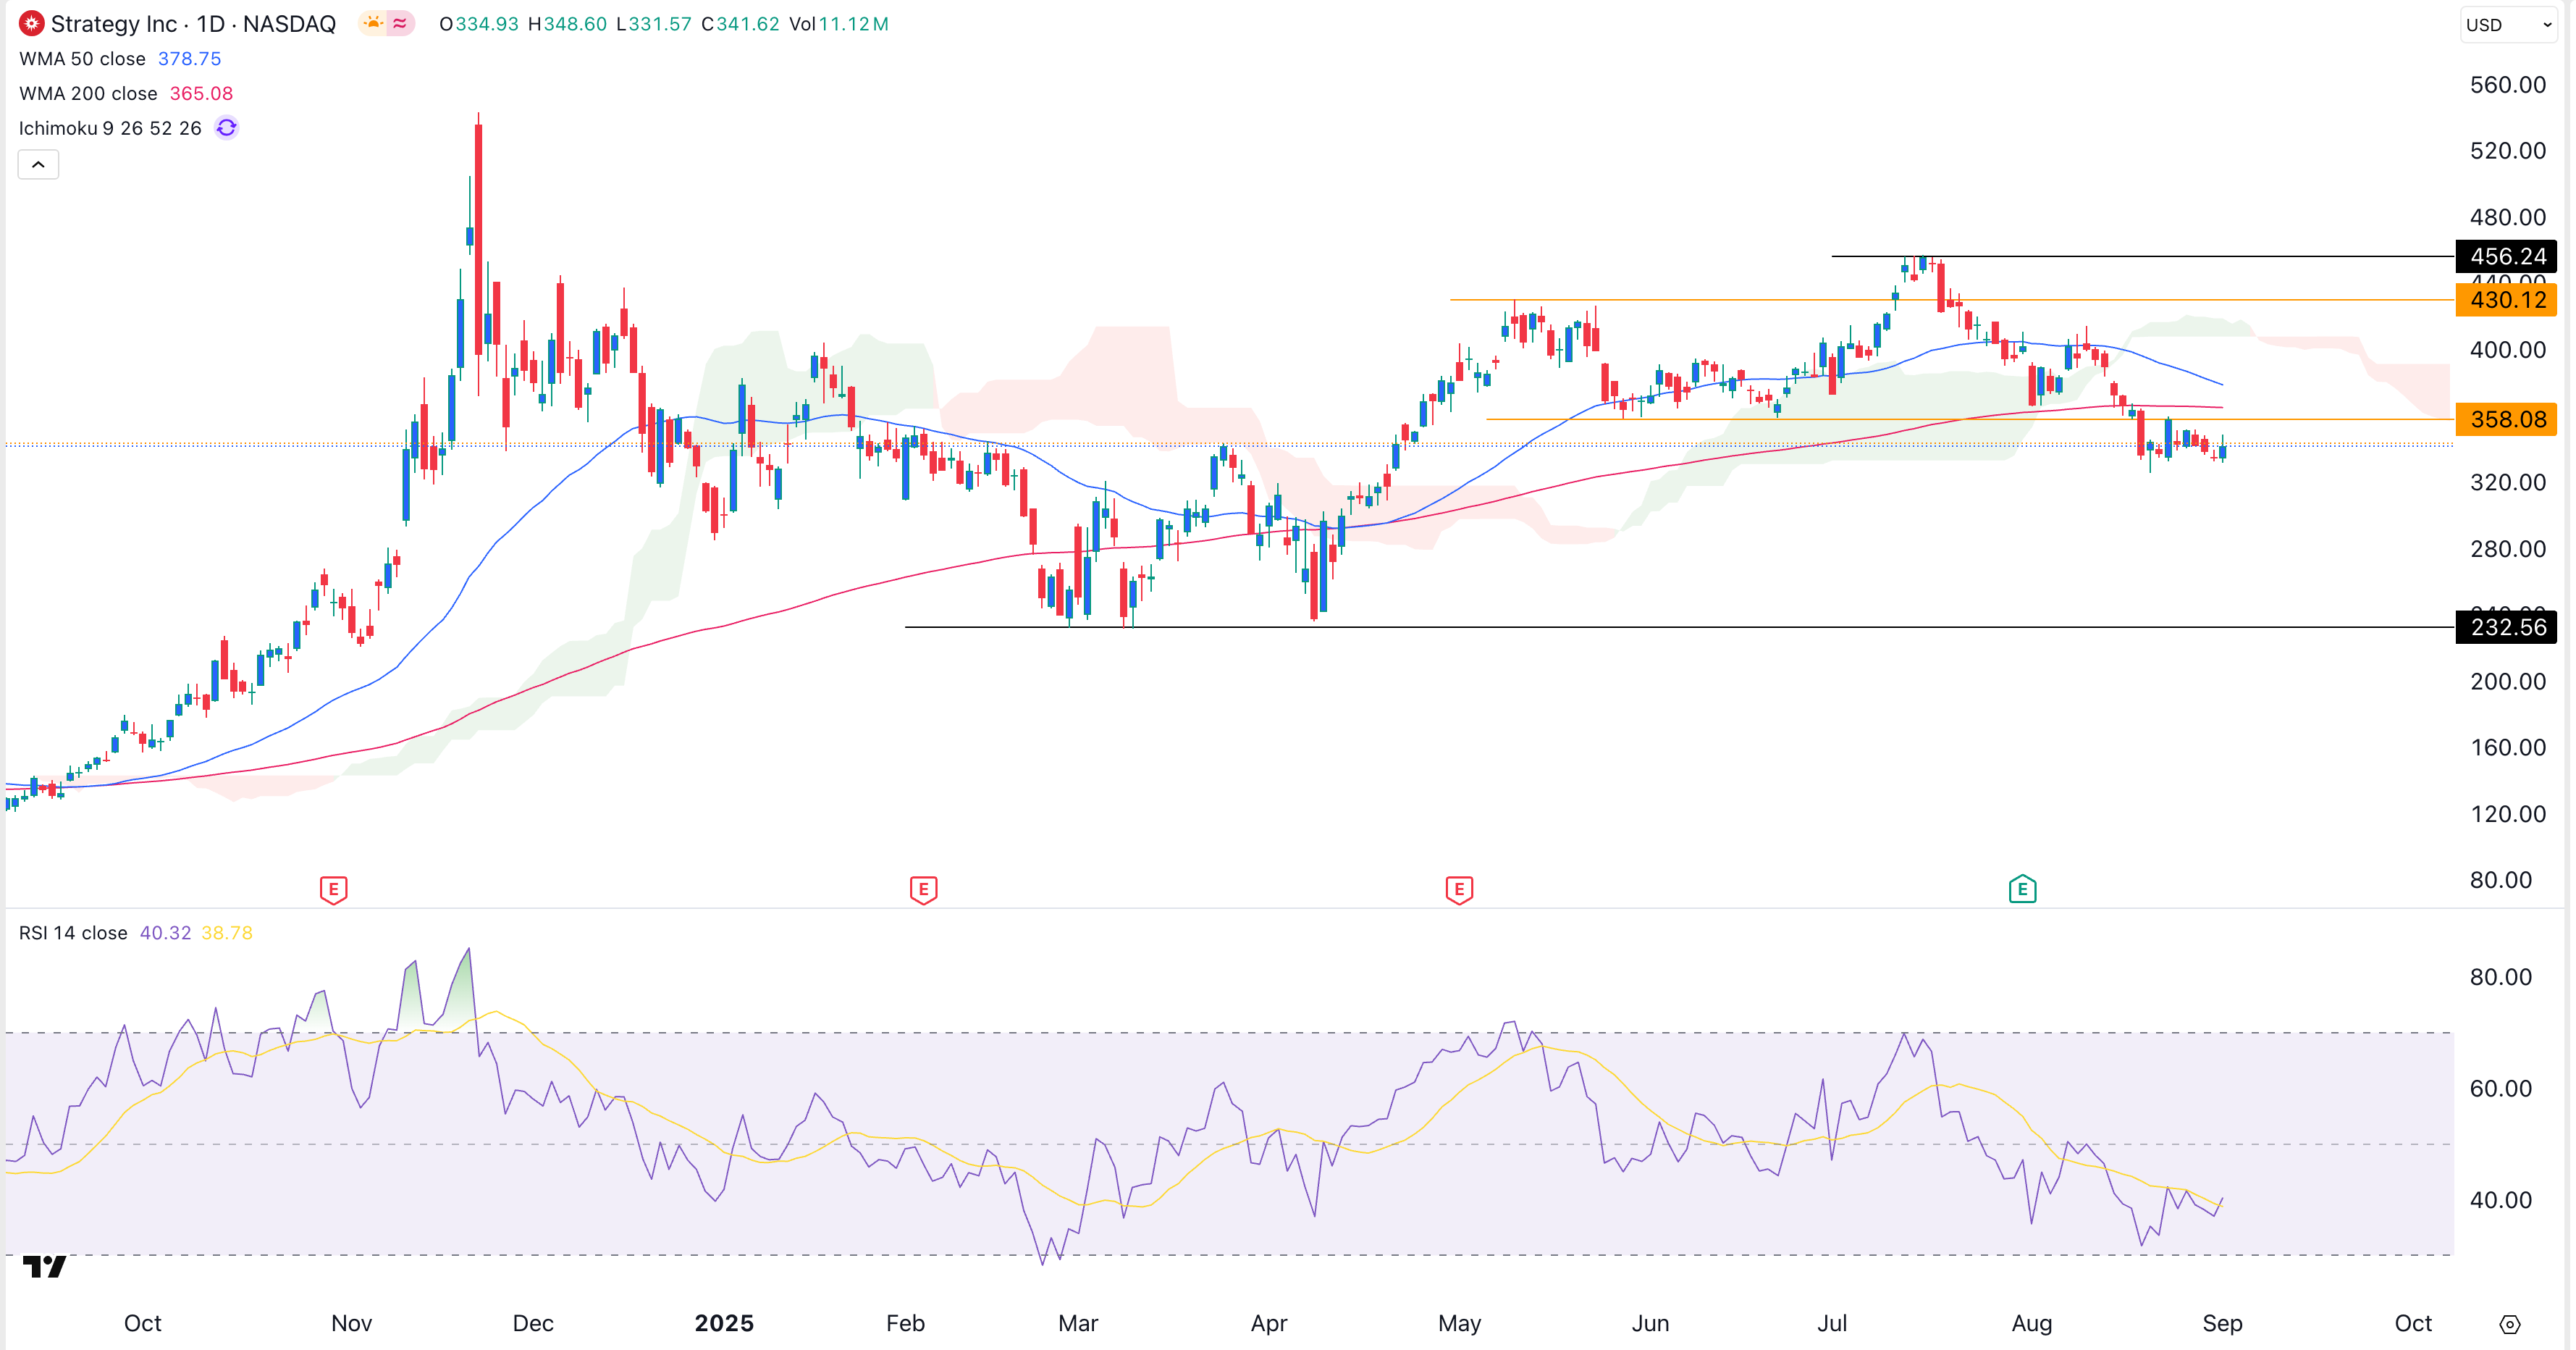Click the Sep label on time axis
The height and width of the screenshot is (1350, 2576).
click(2222, 1323)
